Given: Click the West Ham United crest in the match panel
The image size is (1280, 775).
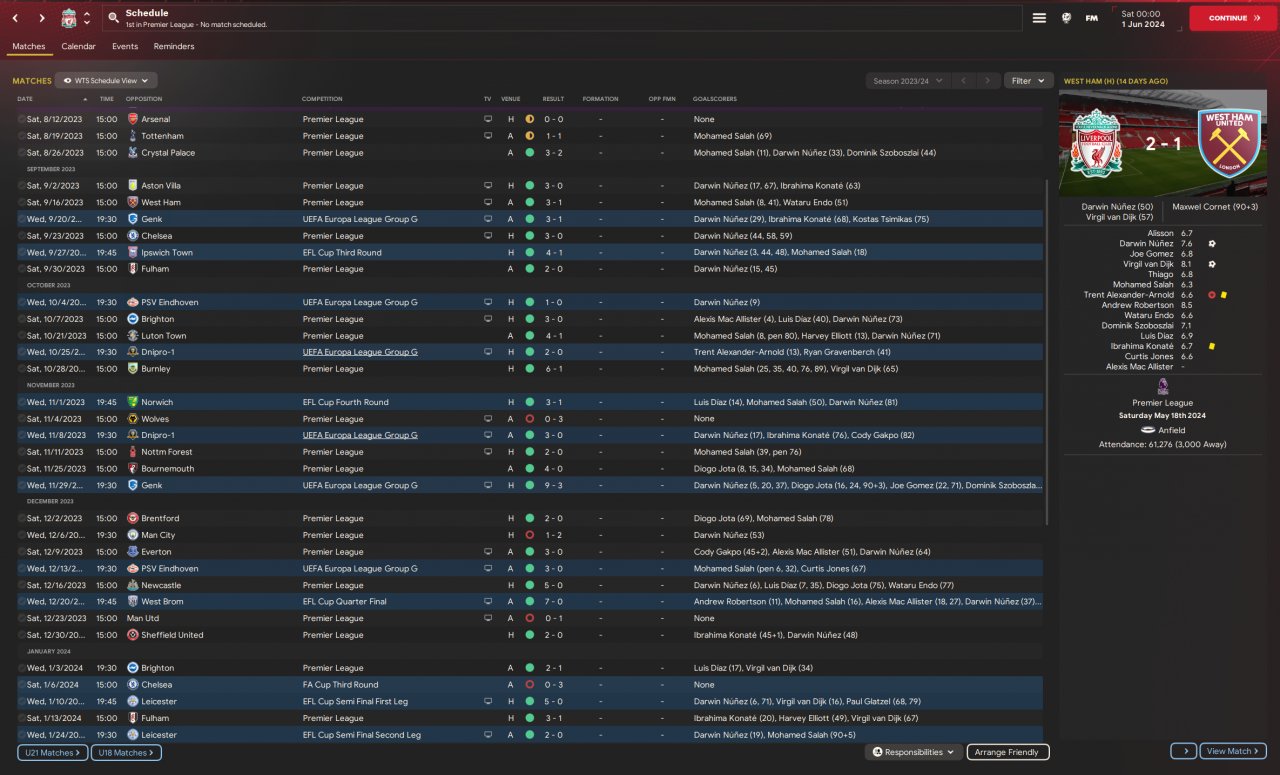Looking at the screenshot, I should pos(1229,143).
